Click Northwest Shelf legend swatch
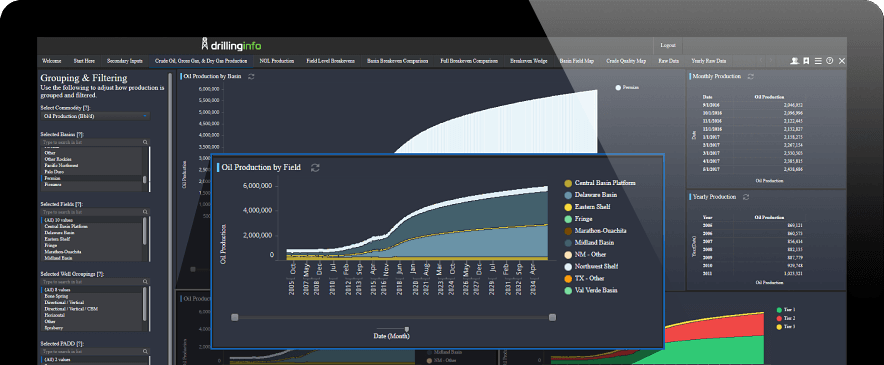This screenshot has height=365, width=884. coord(568,266)
